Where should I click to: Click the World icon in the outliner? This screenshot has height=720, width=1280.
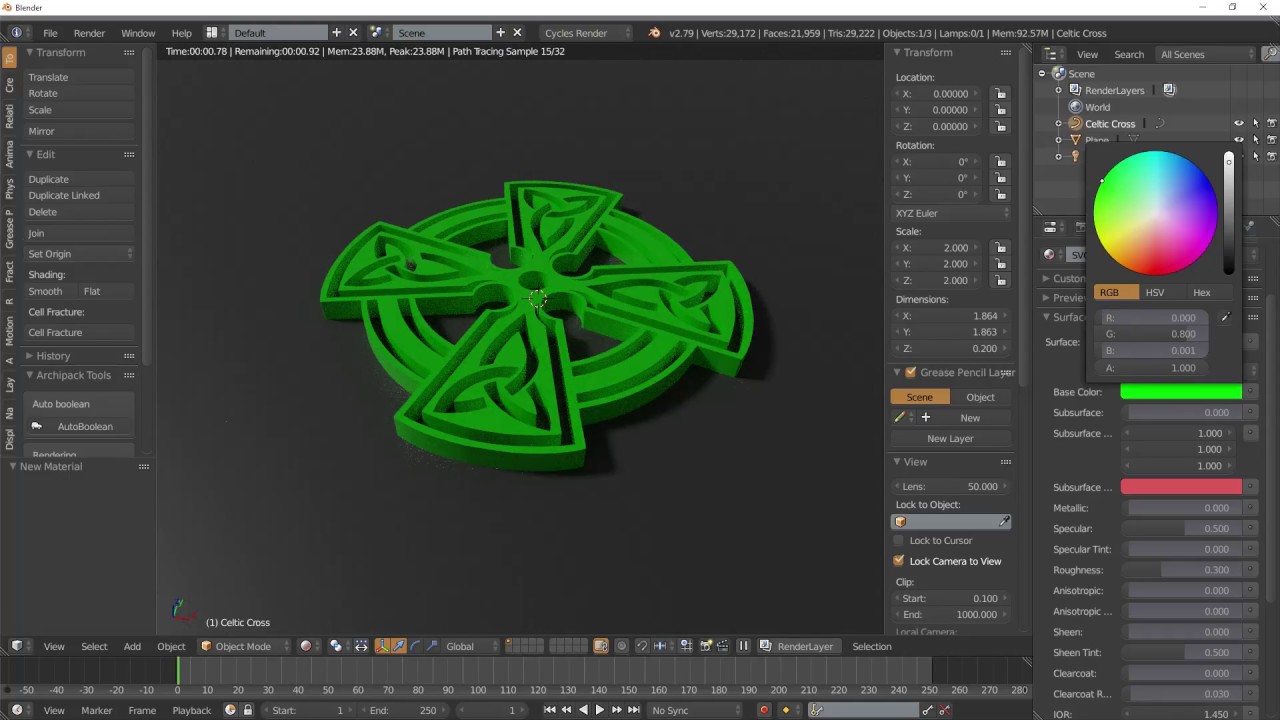click(x=1075, y=107)
